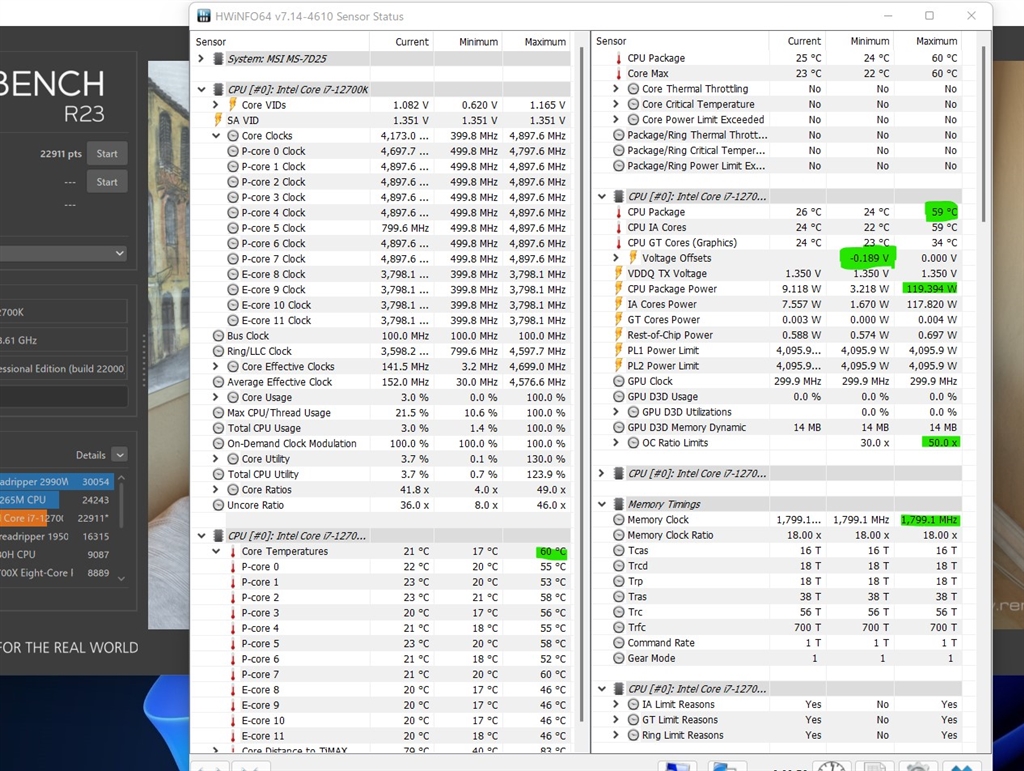Screen dimensions: 1024x771
Task: Expand GPU D3D Utilizations
Action: [x=616, y=412]
